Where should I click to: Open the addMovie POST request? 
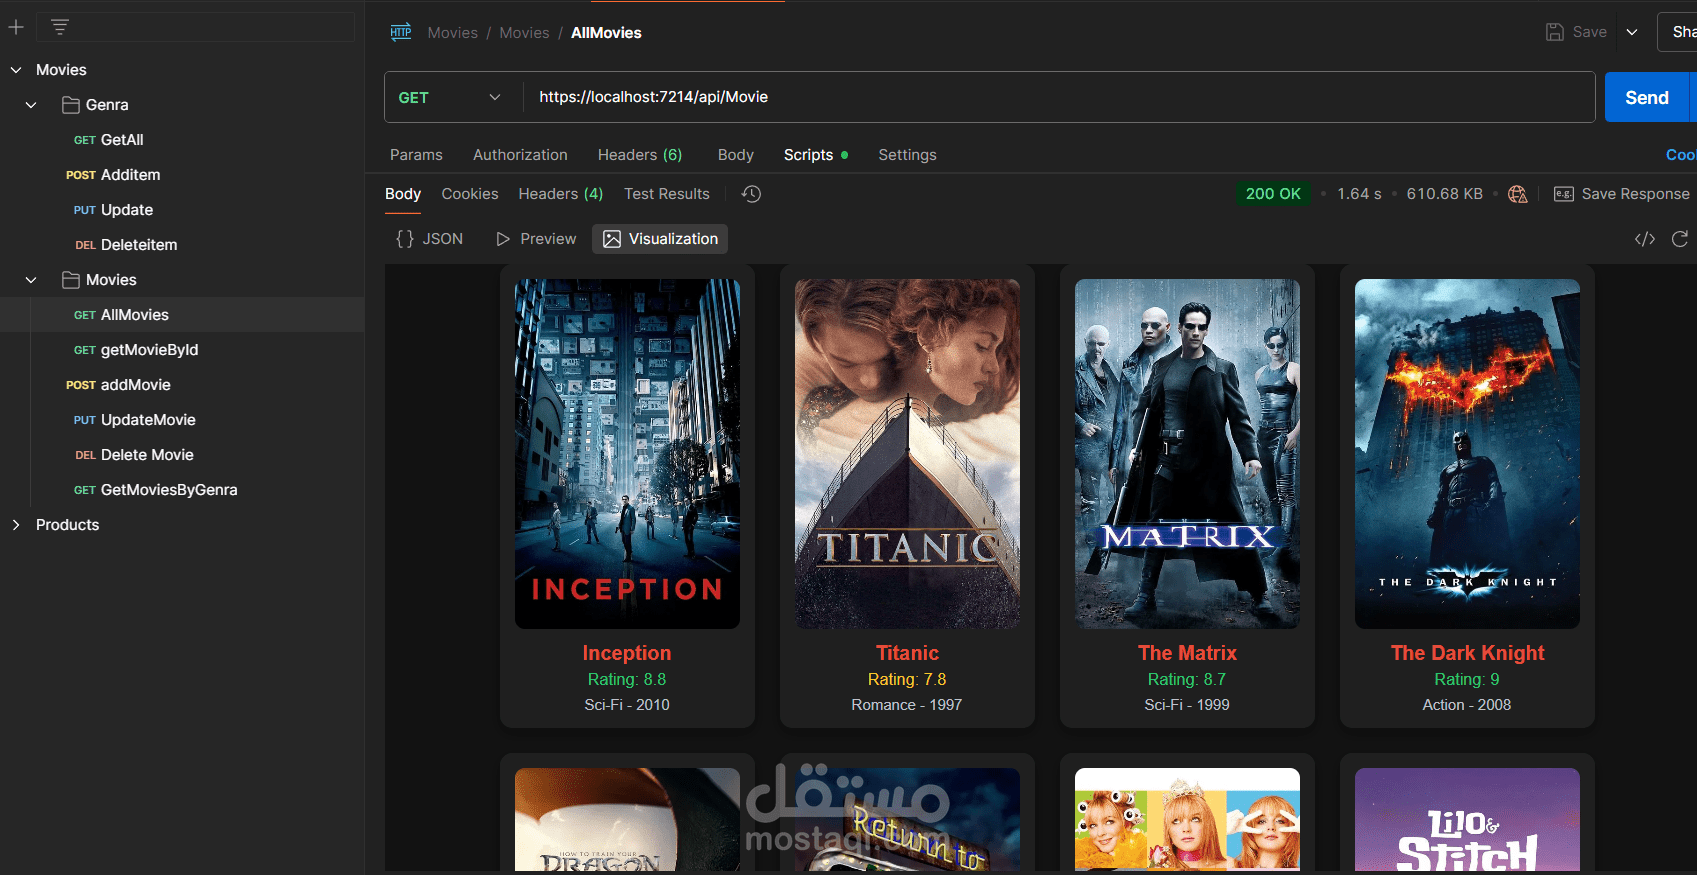pos(135,385)
